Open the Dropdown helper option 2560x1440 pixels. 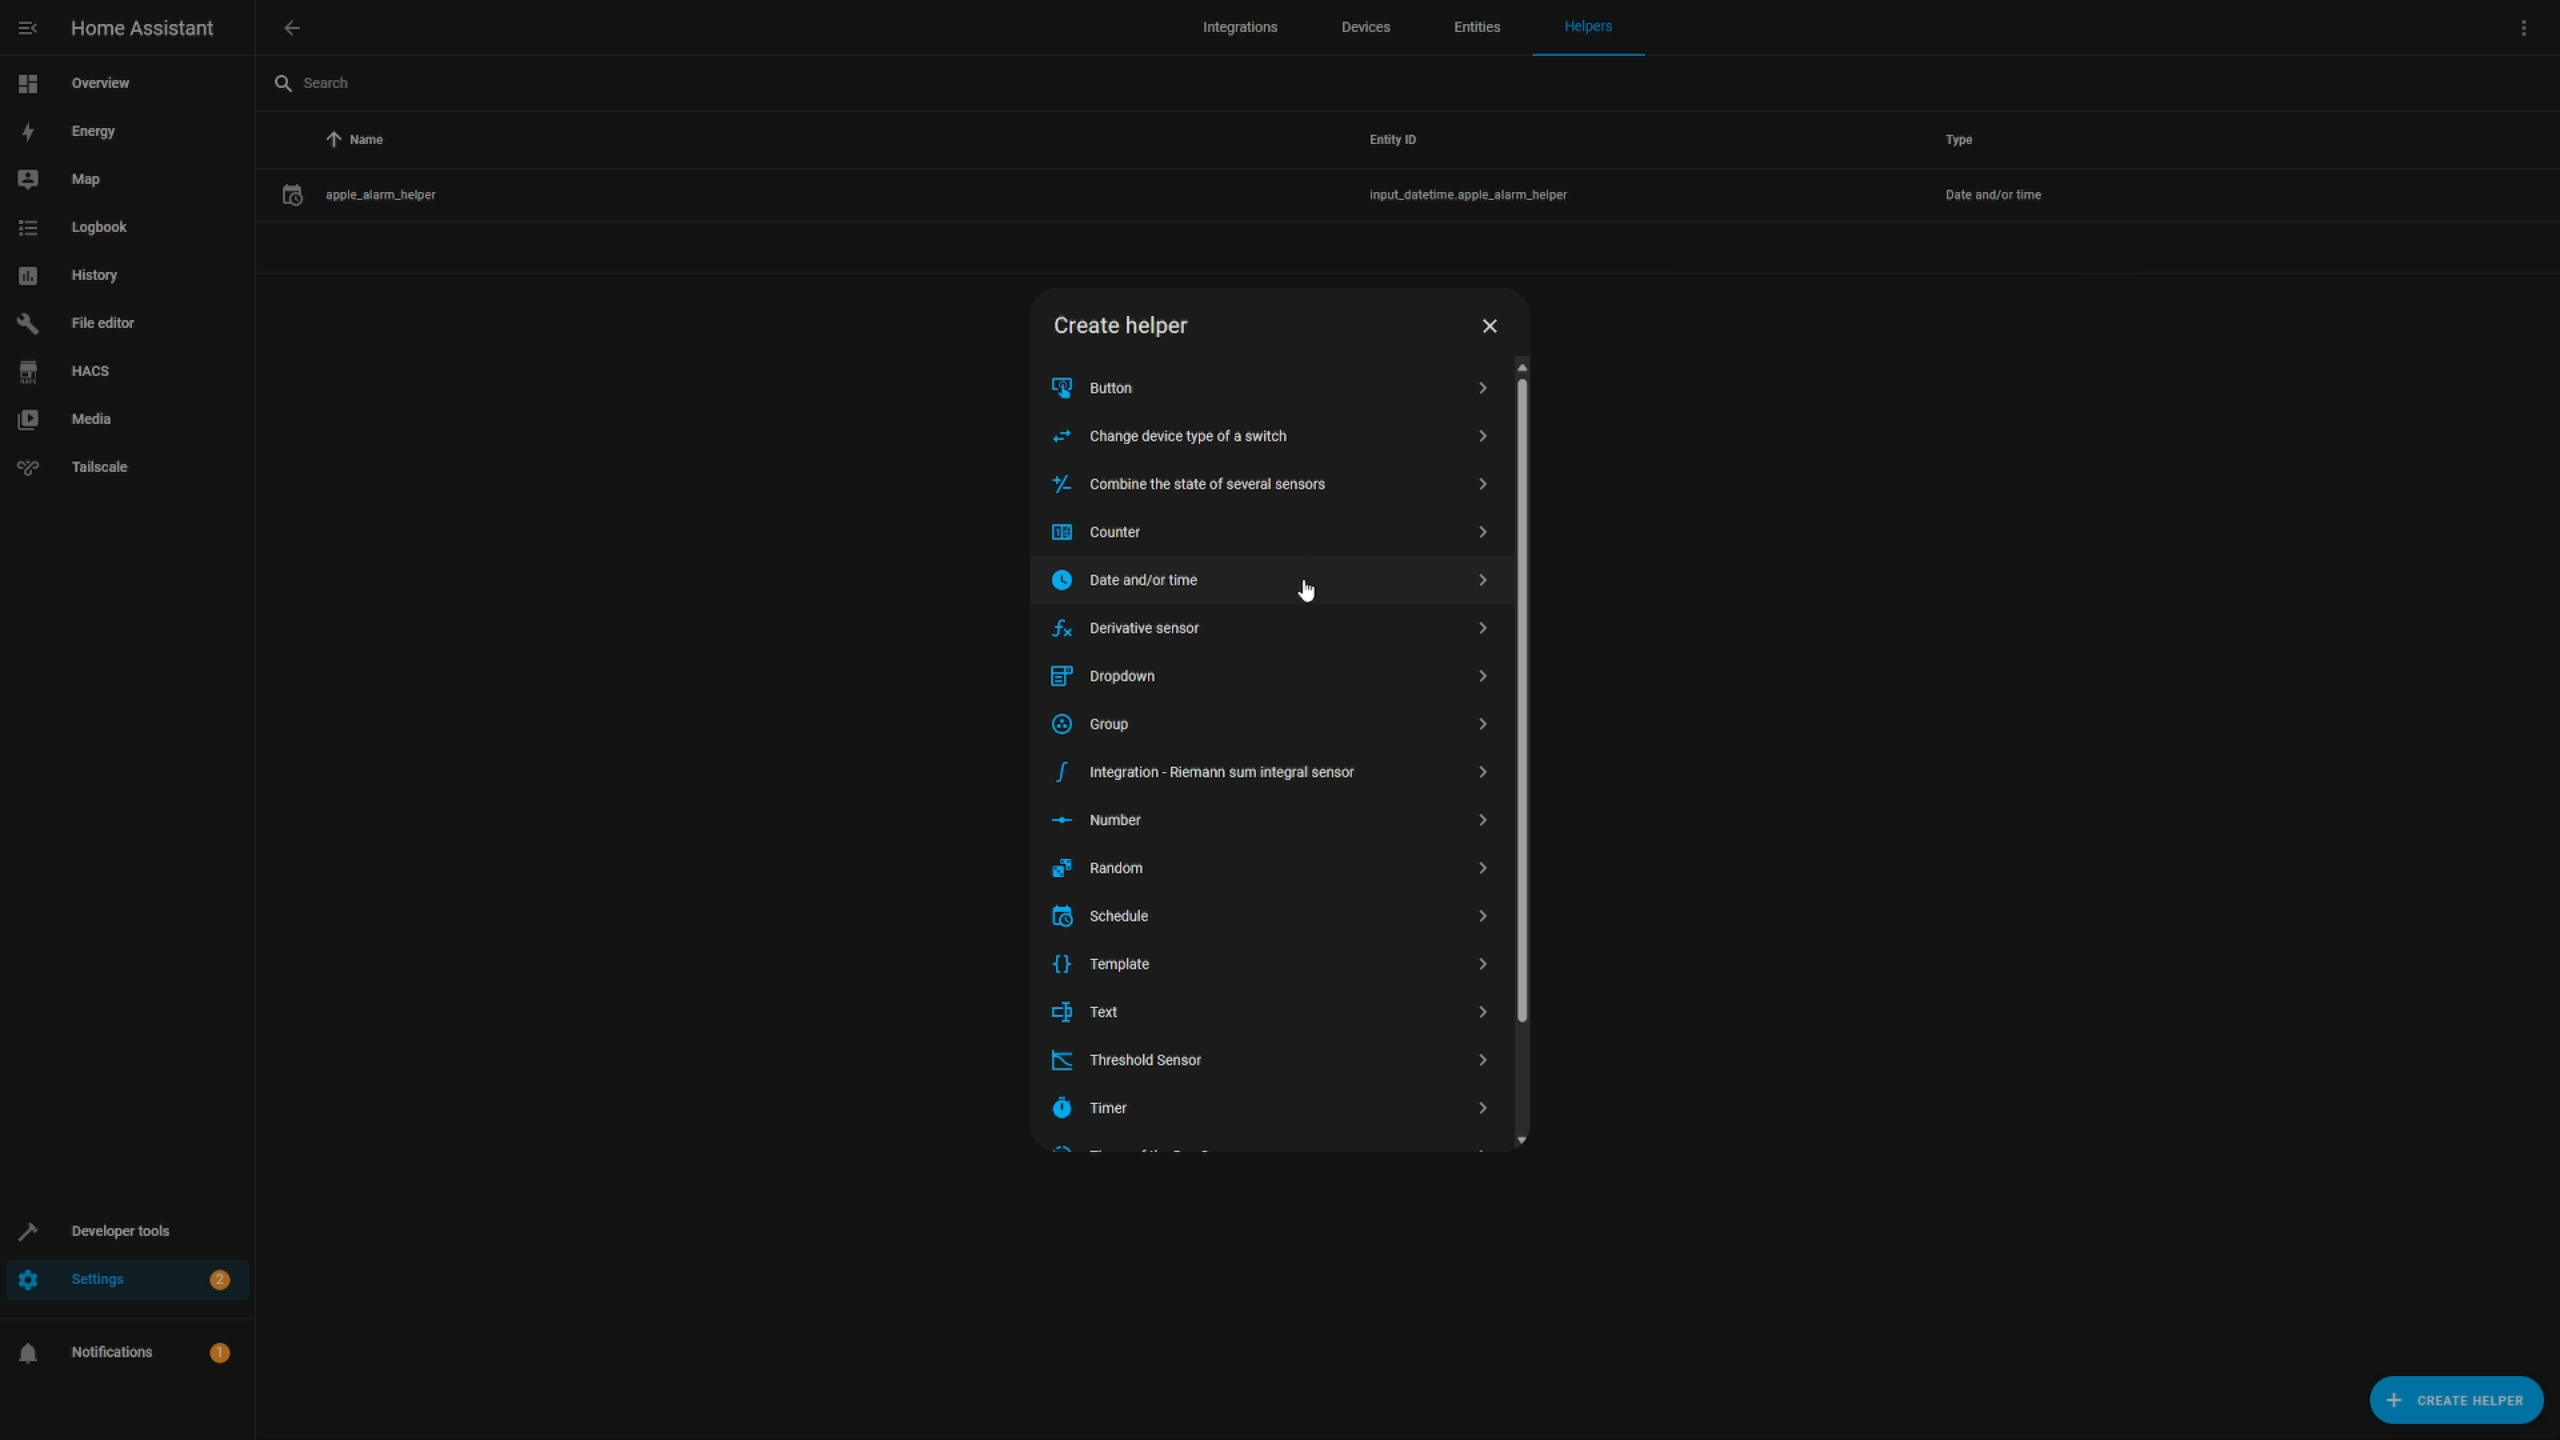tap(1122, 676)
